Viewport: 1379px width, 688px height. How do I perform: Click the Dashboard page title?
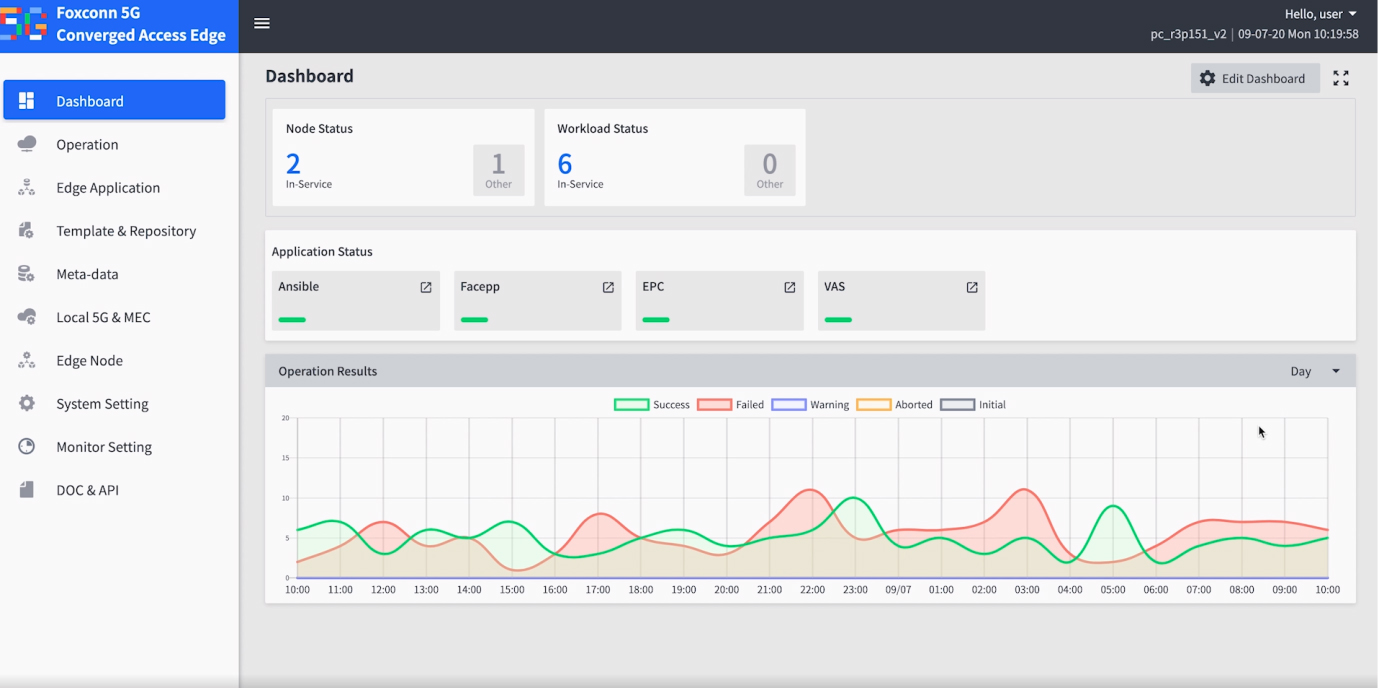click(x=309, y=76)
